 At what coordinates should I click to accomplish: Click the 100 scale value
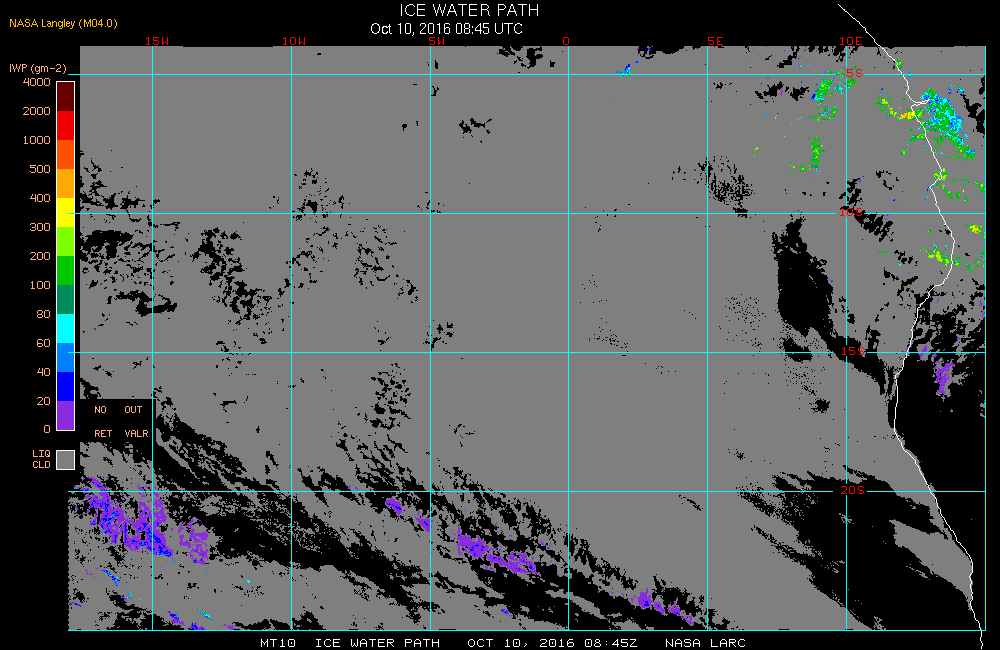click(40, 285)
